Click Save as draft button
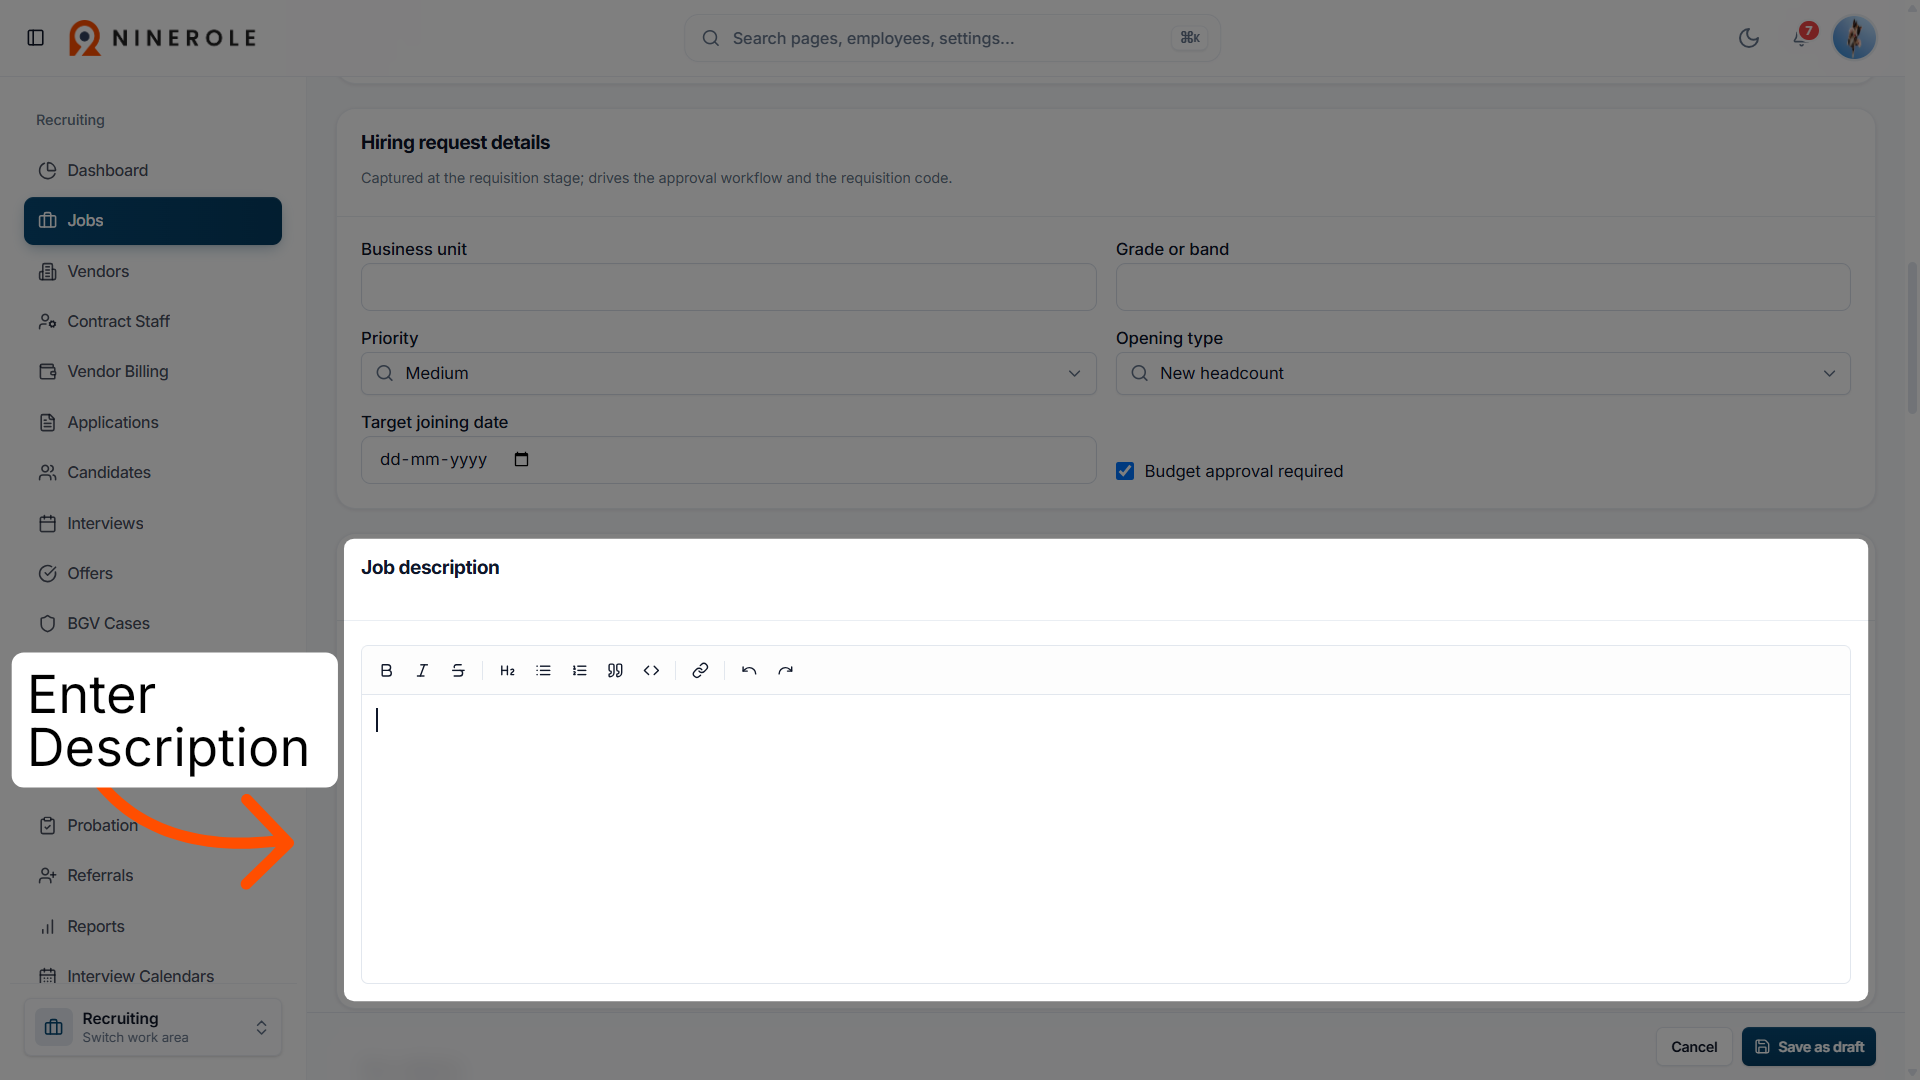Image resolution: width=1920 pixels, height=1080 pixels. pyautogui.click(x=1808, y=1047)
